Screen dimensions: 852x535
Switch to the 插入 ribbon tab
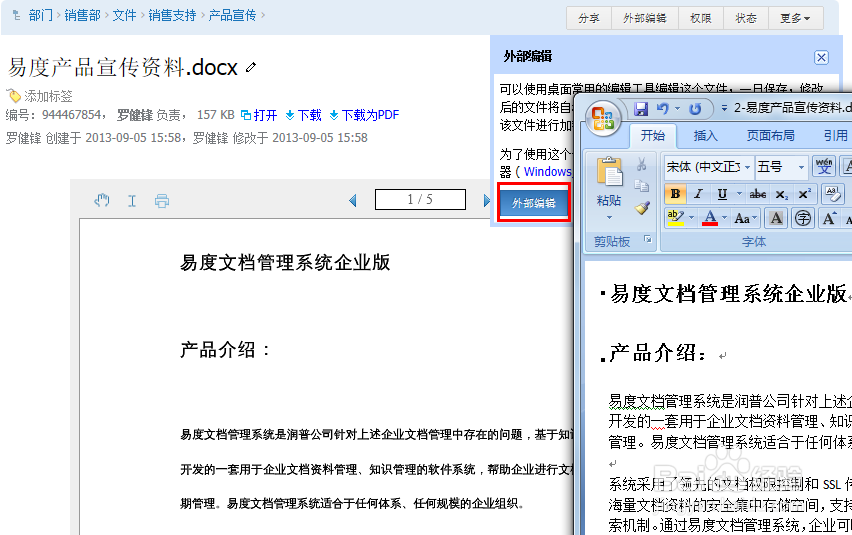[705, 135]
